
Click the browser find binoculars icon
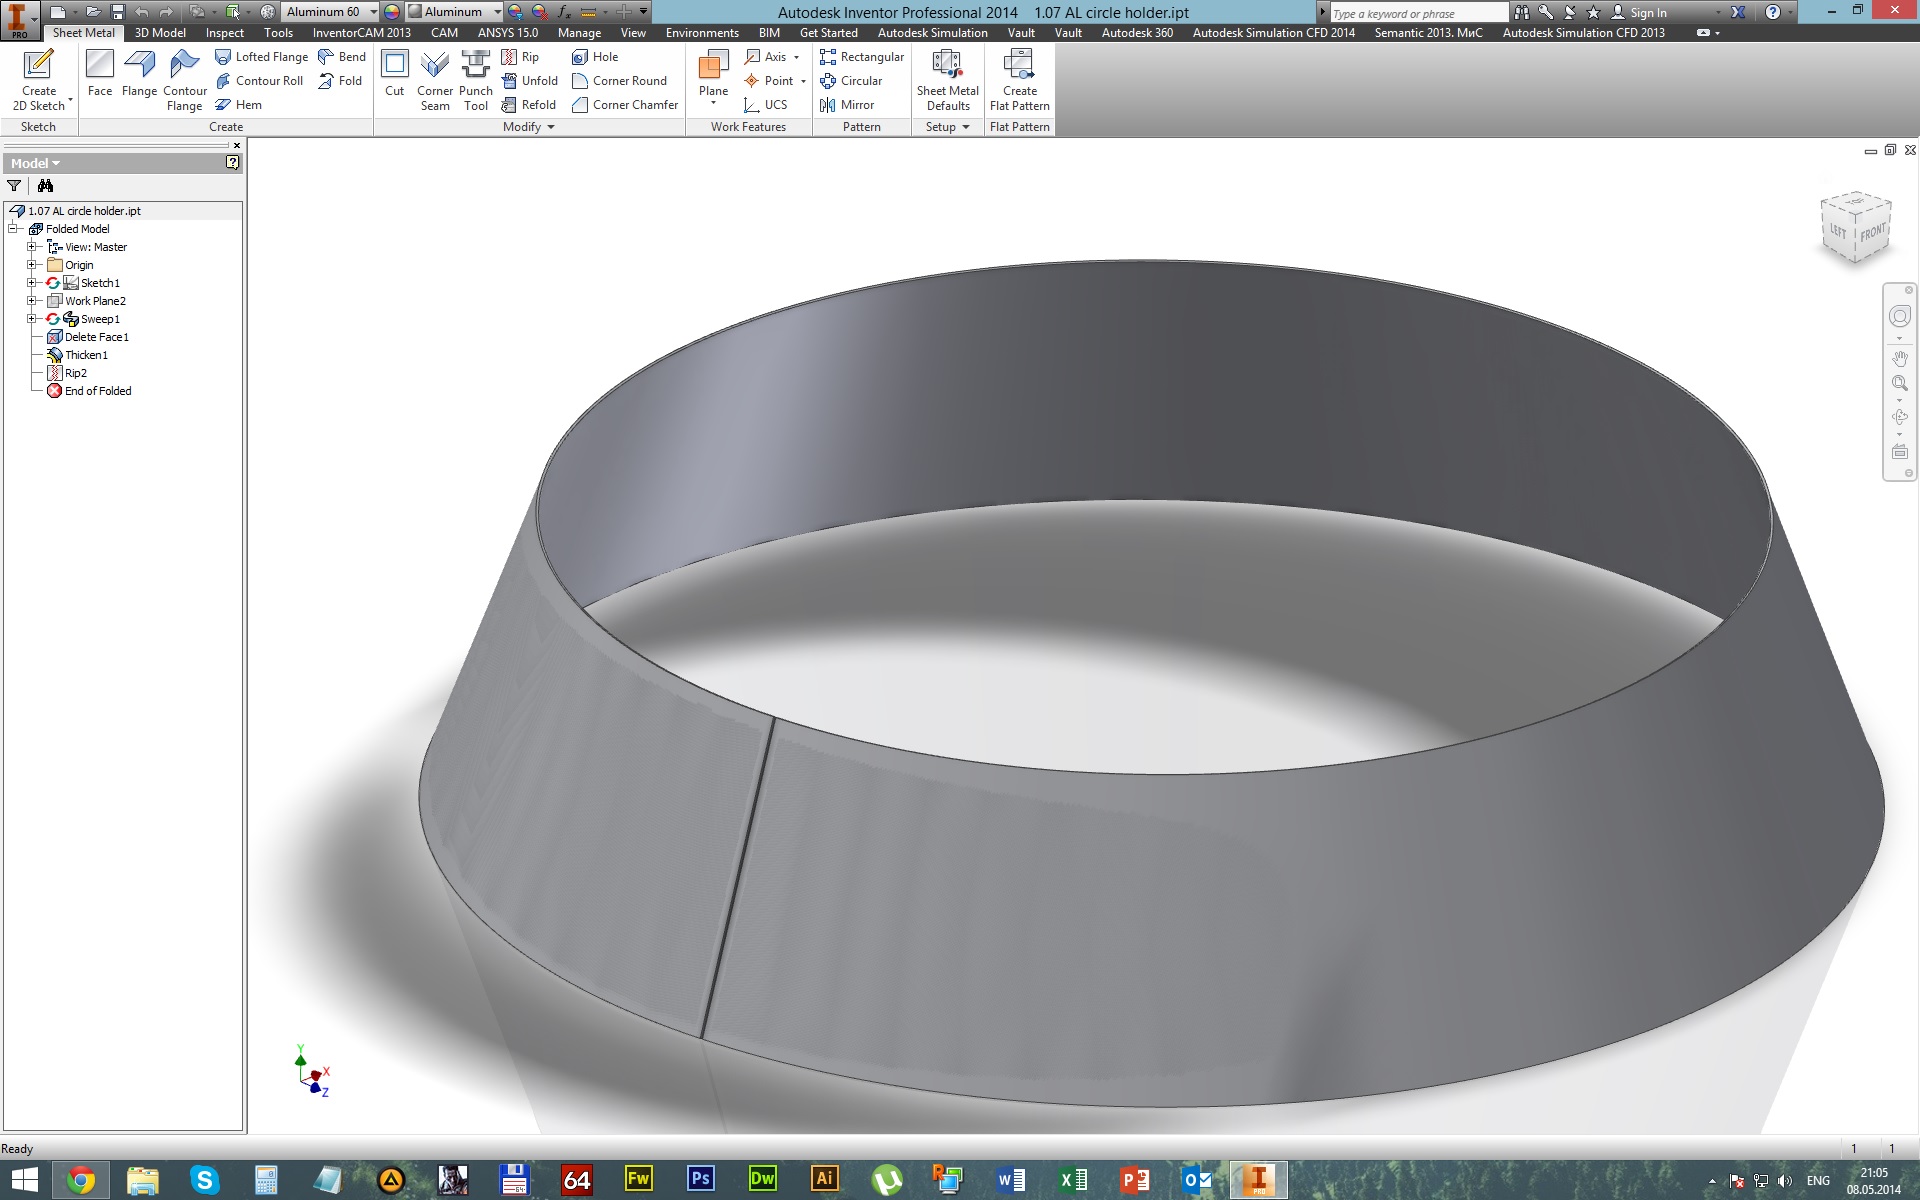45,186
